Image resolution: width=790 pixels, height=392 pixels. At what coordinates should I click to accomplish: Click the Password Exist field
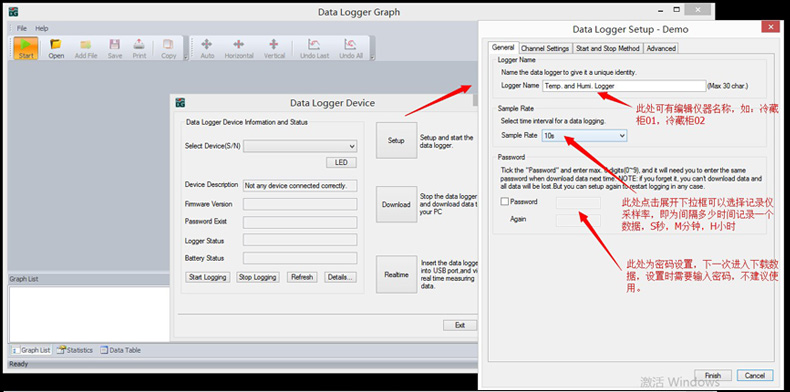pos(300,222)
